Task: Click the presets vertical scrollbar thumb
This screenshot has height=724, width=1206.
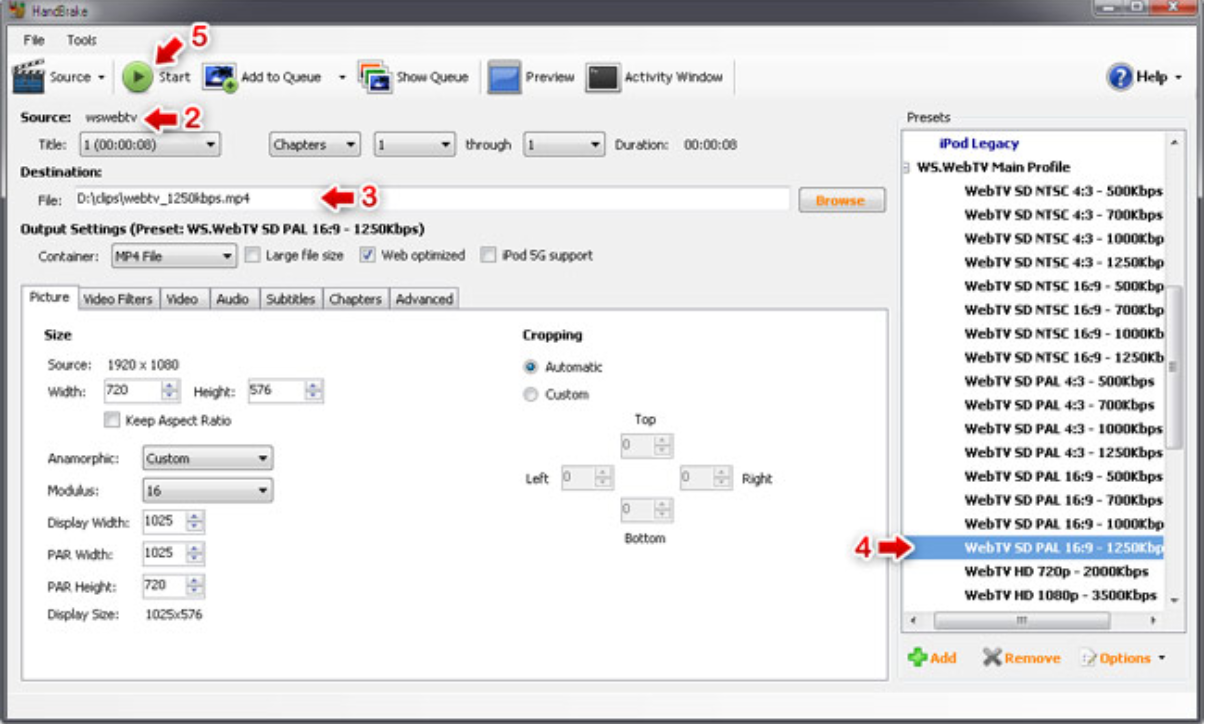Action: [1175, 366]
